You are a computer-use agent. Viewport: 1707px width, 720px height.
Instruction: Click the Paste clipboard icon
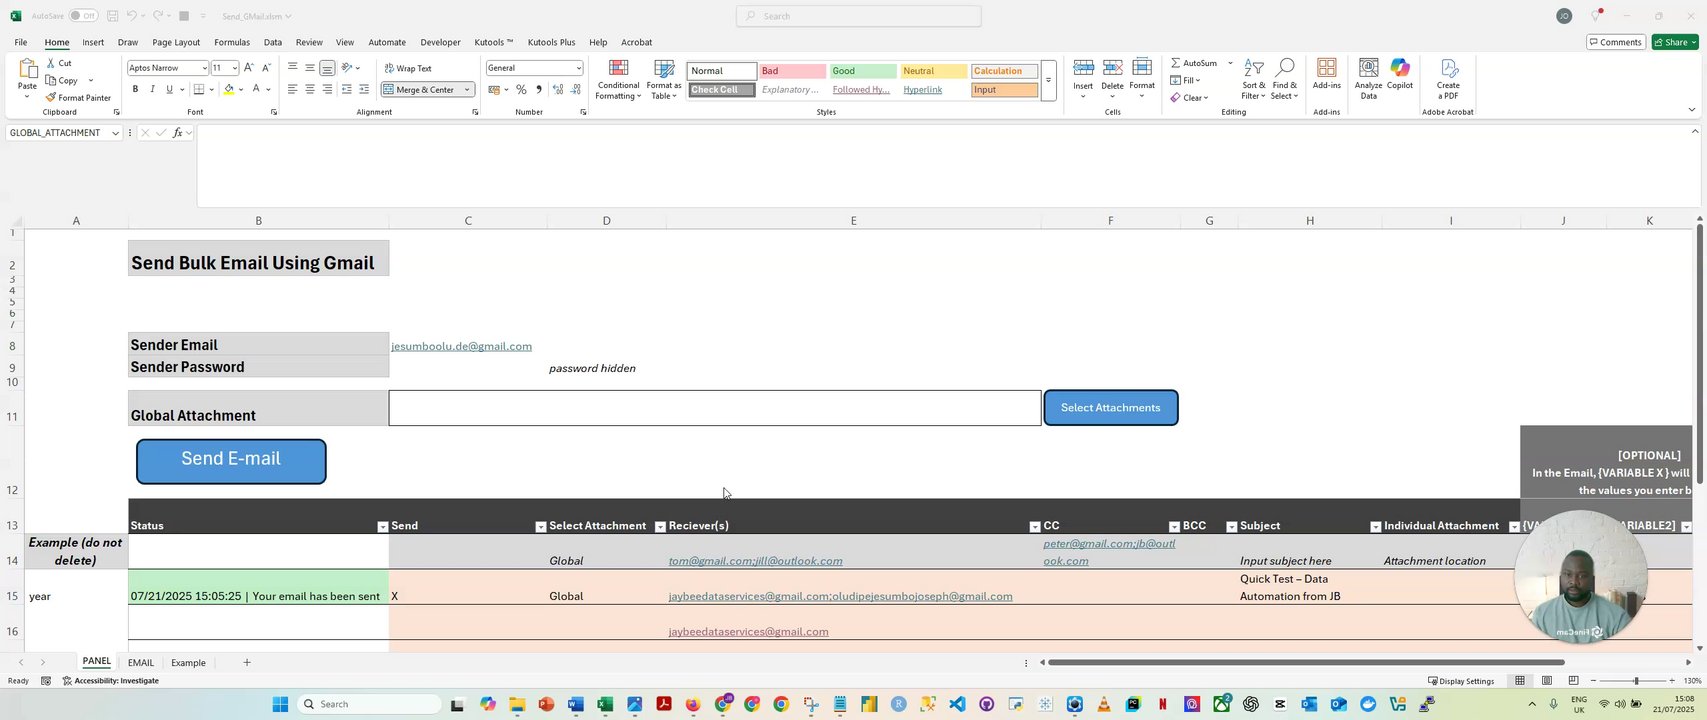(28, 70)
